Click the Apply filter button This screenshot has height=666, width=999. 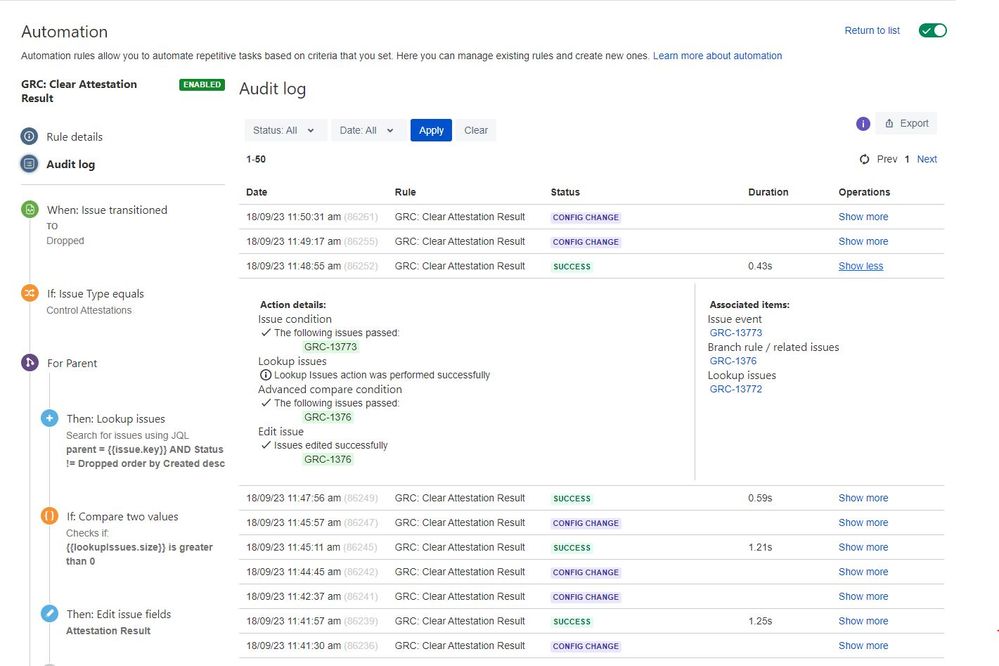click(x=431, y=130)
